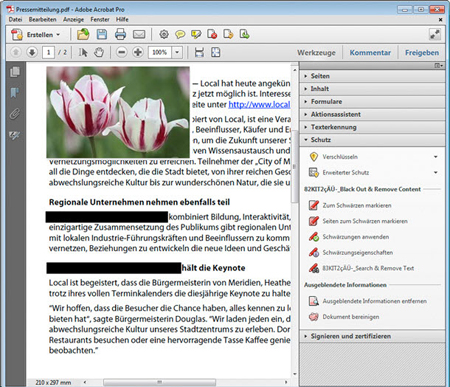
Task: Open the zoom percentage dropdown arrow
Action: [177, 52]
